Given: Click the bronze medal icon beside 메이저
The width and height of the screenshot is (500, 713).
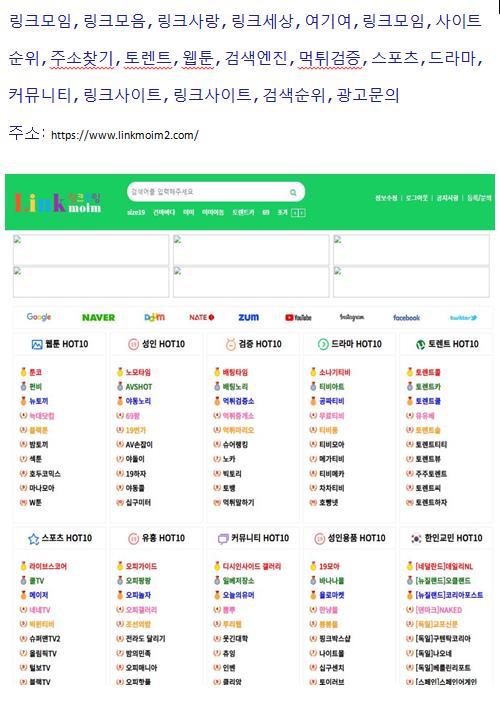Looking at the screenshot, I should (x=23, y=595).
